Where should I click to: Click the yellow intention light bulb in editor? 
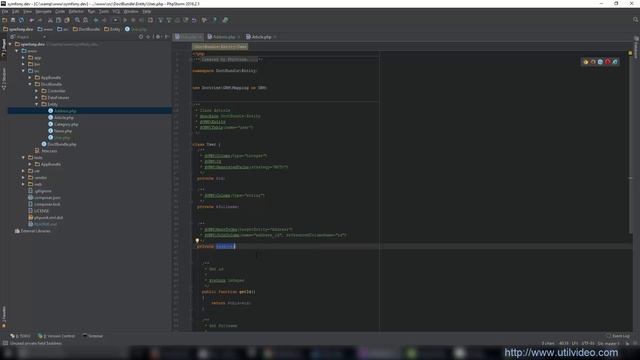(197, 241)
